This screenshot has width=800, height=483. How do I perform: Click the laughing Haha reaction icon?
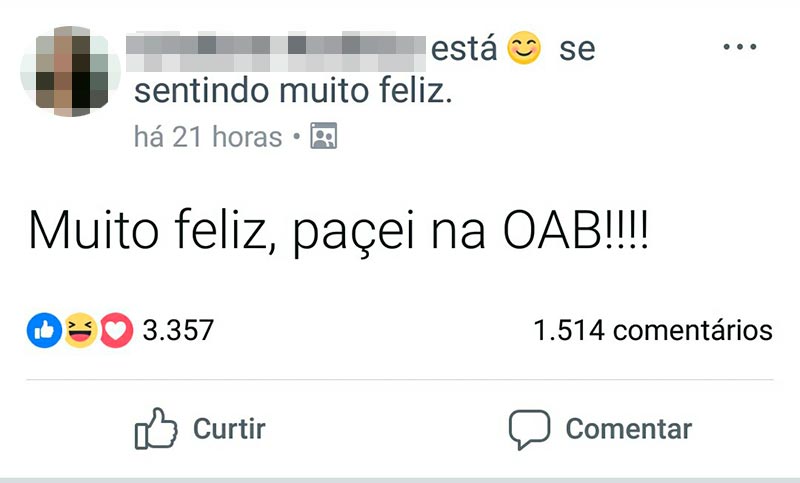tap(80, 330)
